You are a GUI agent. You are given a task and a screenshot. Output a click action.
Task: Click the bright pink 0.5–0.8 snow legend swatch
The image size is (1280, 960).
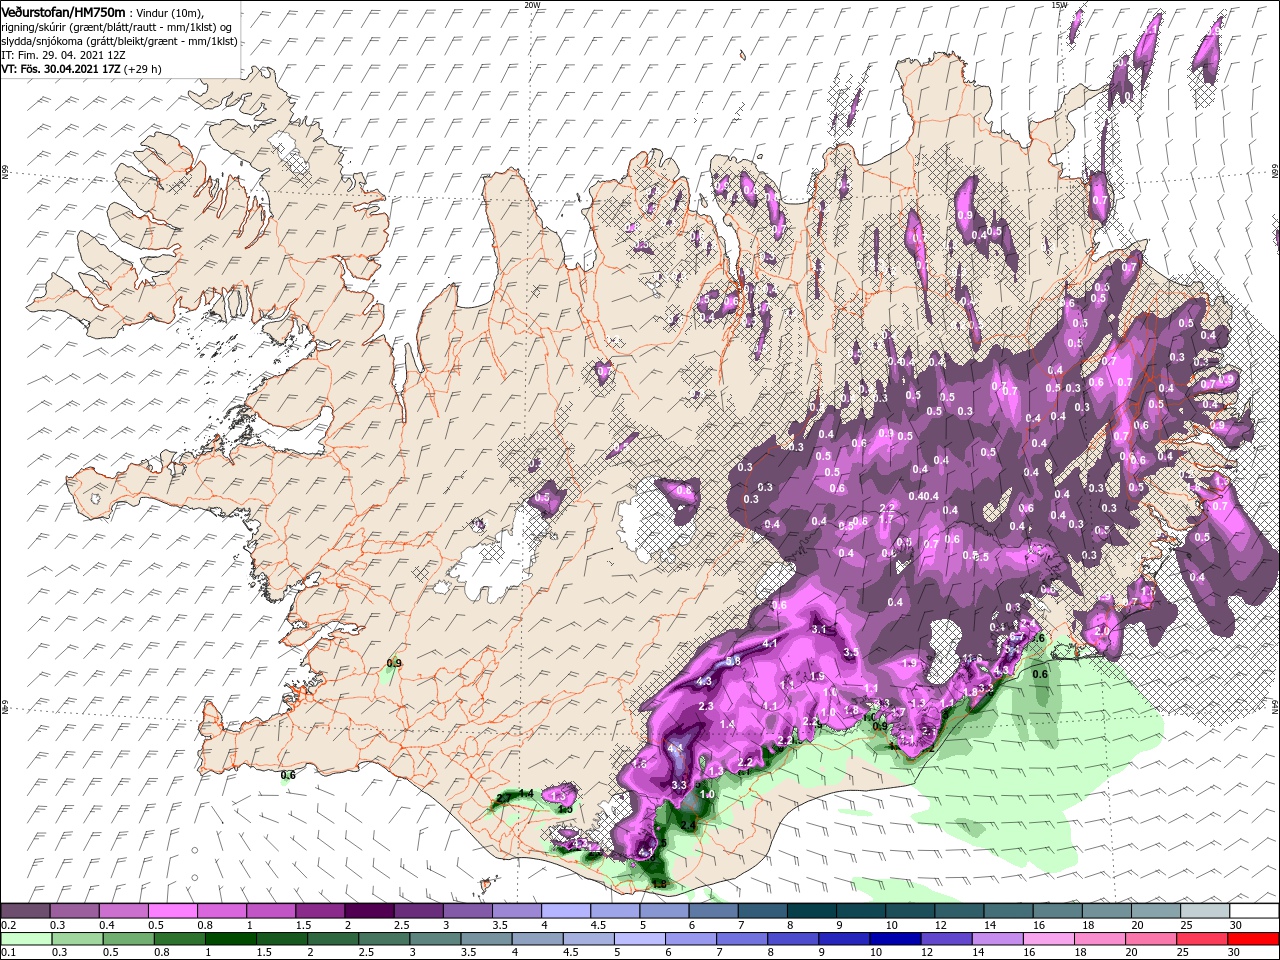tap(172, 911)
